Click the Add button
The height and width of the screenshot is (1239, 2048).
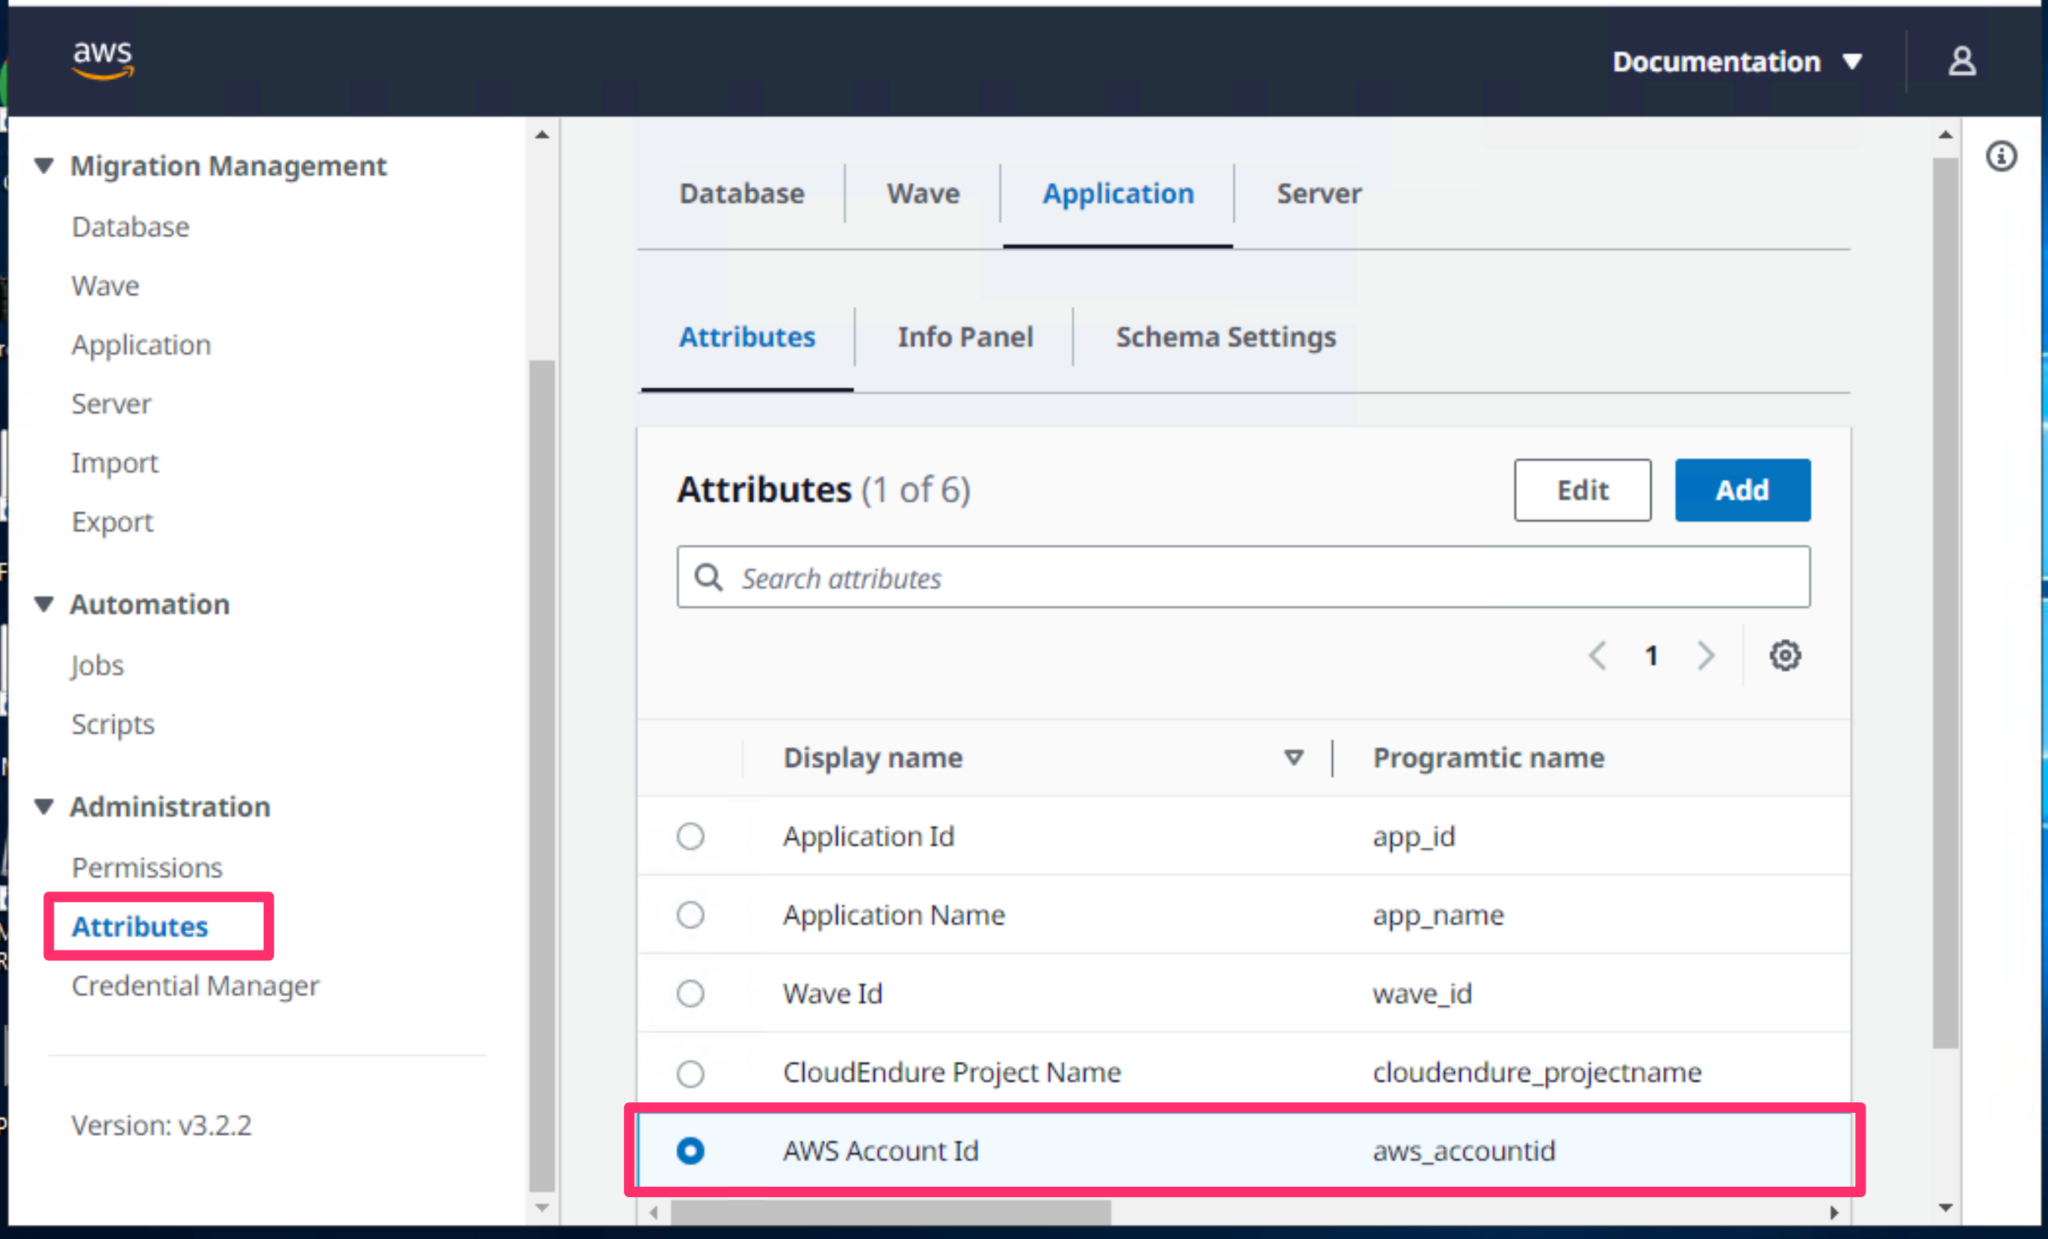pyautogui.click(x=1742, y=490)
